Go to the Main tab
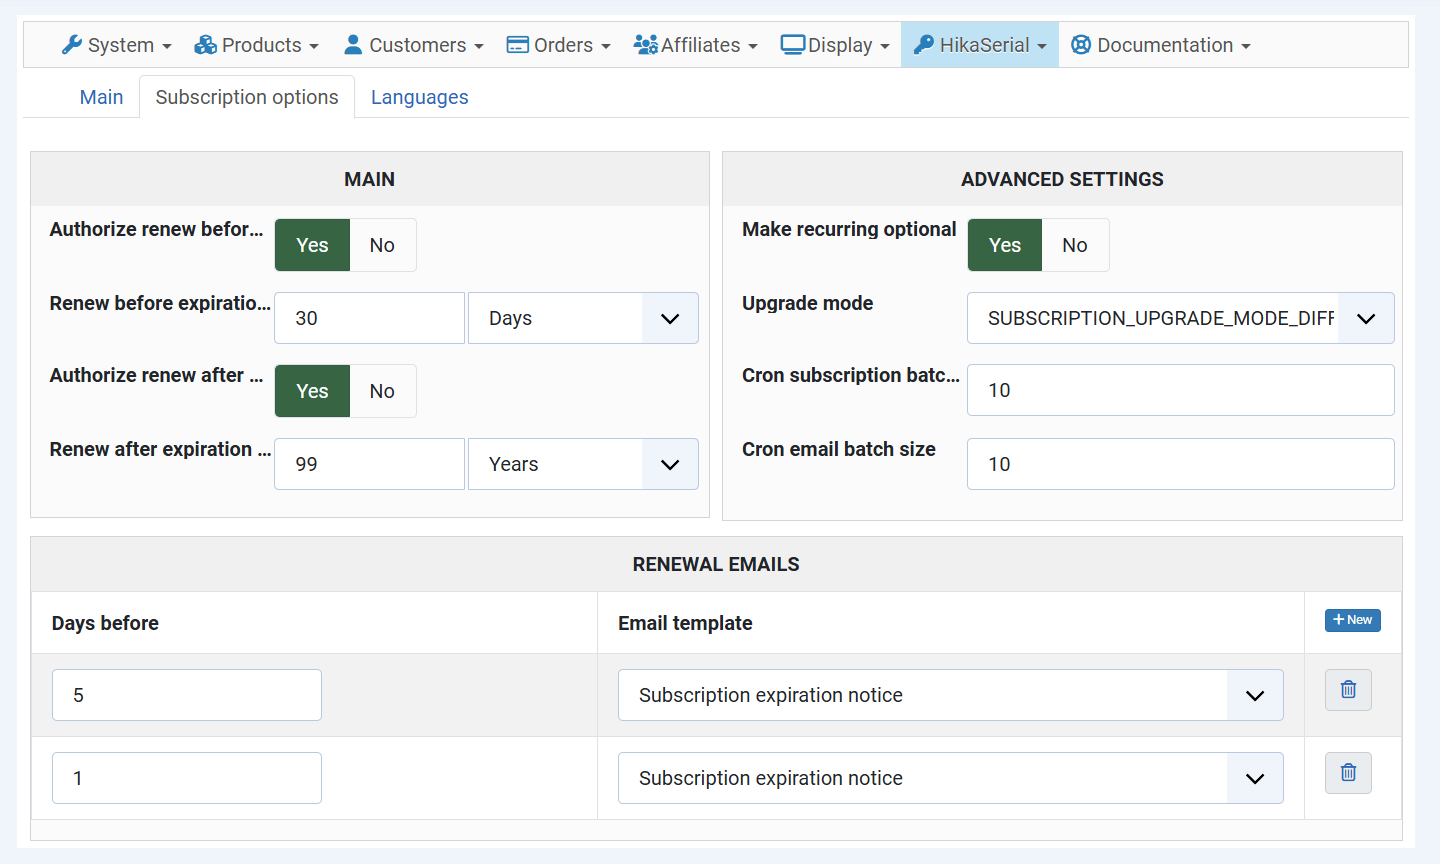This screenshot has width=1440, height=864. coord(101,97)
